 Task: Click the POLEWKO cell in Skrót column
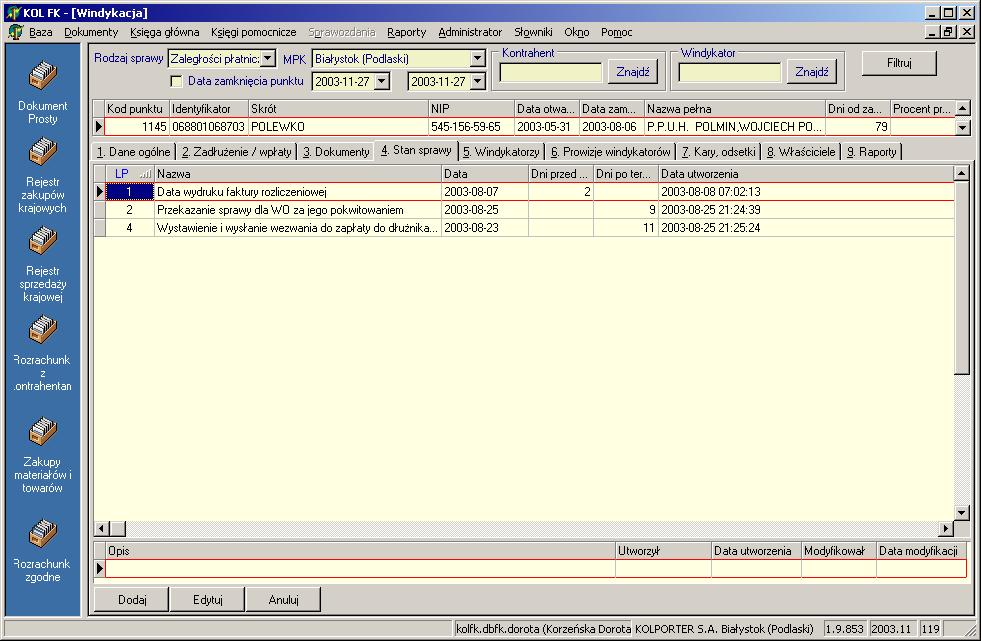pos(338,127)
